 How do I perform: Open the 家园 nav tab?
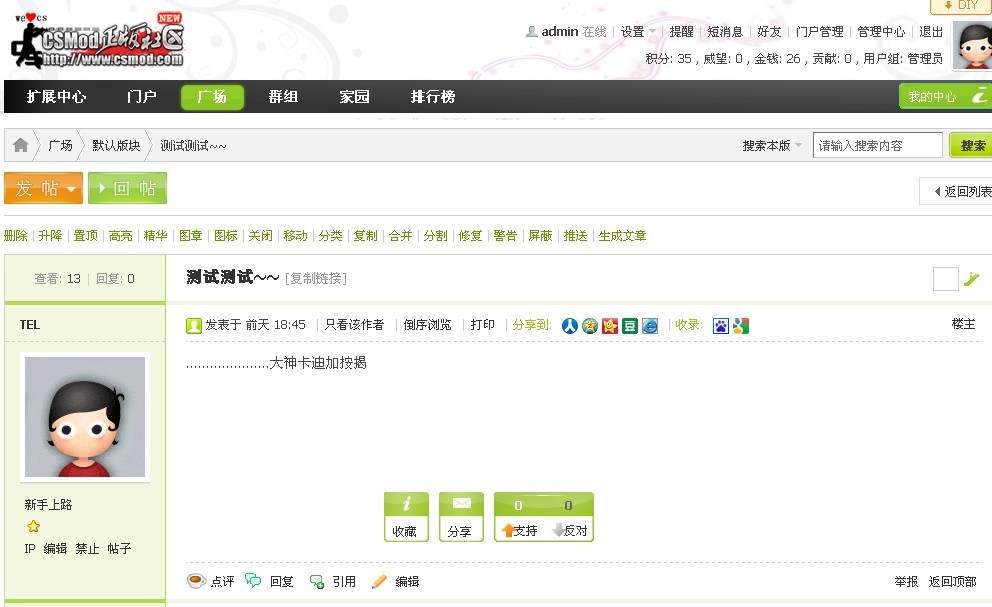pos(354,96)
